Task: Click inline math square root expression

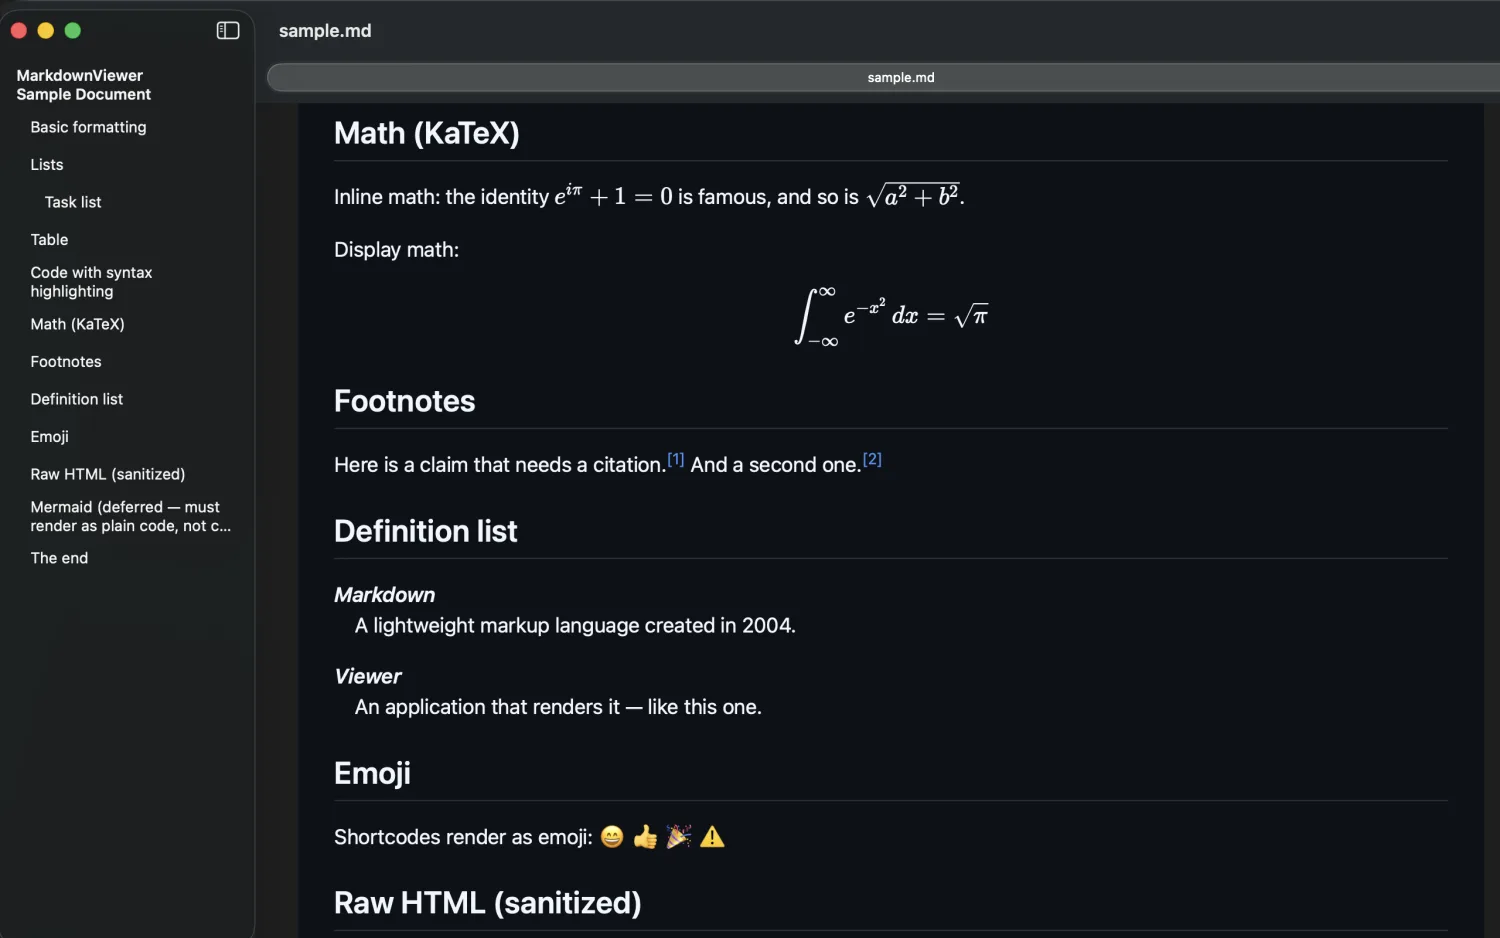Action: [x=913, y=196]
